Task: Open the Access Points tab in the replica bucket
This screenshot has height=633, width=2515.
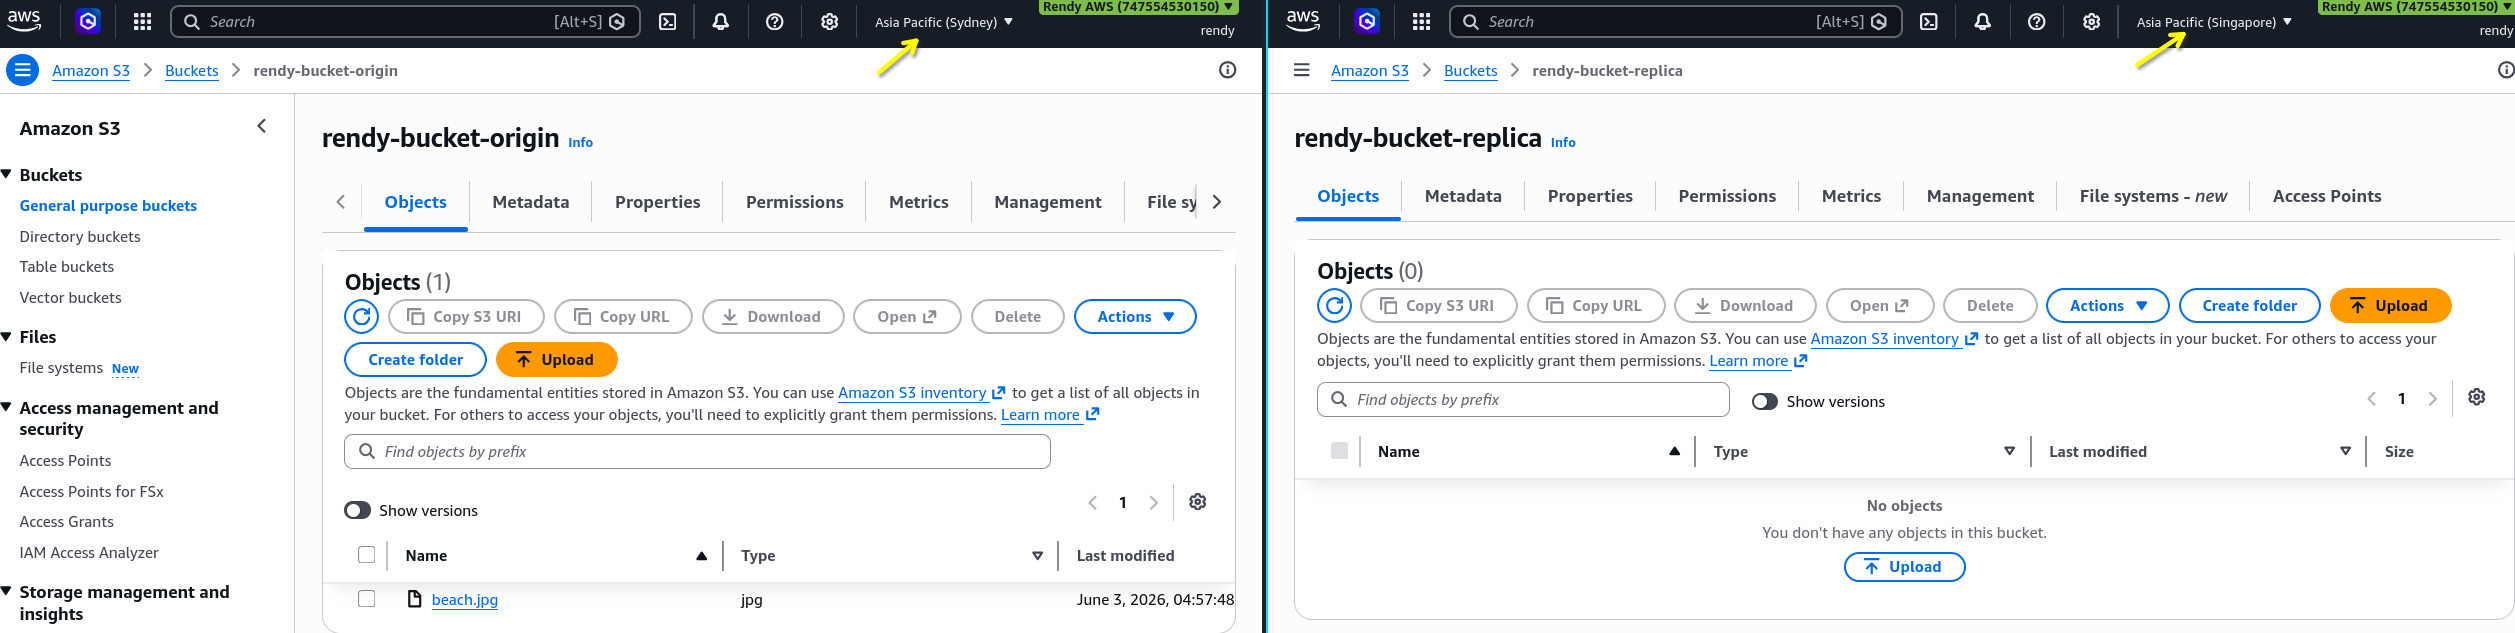Action: tap(2327, 196)
